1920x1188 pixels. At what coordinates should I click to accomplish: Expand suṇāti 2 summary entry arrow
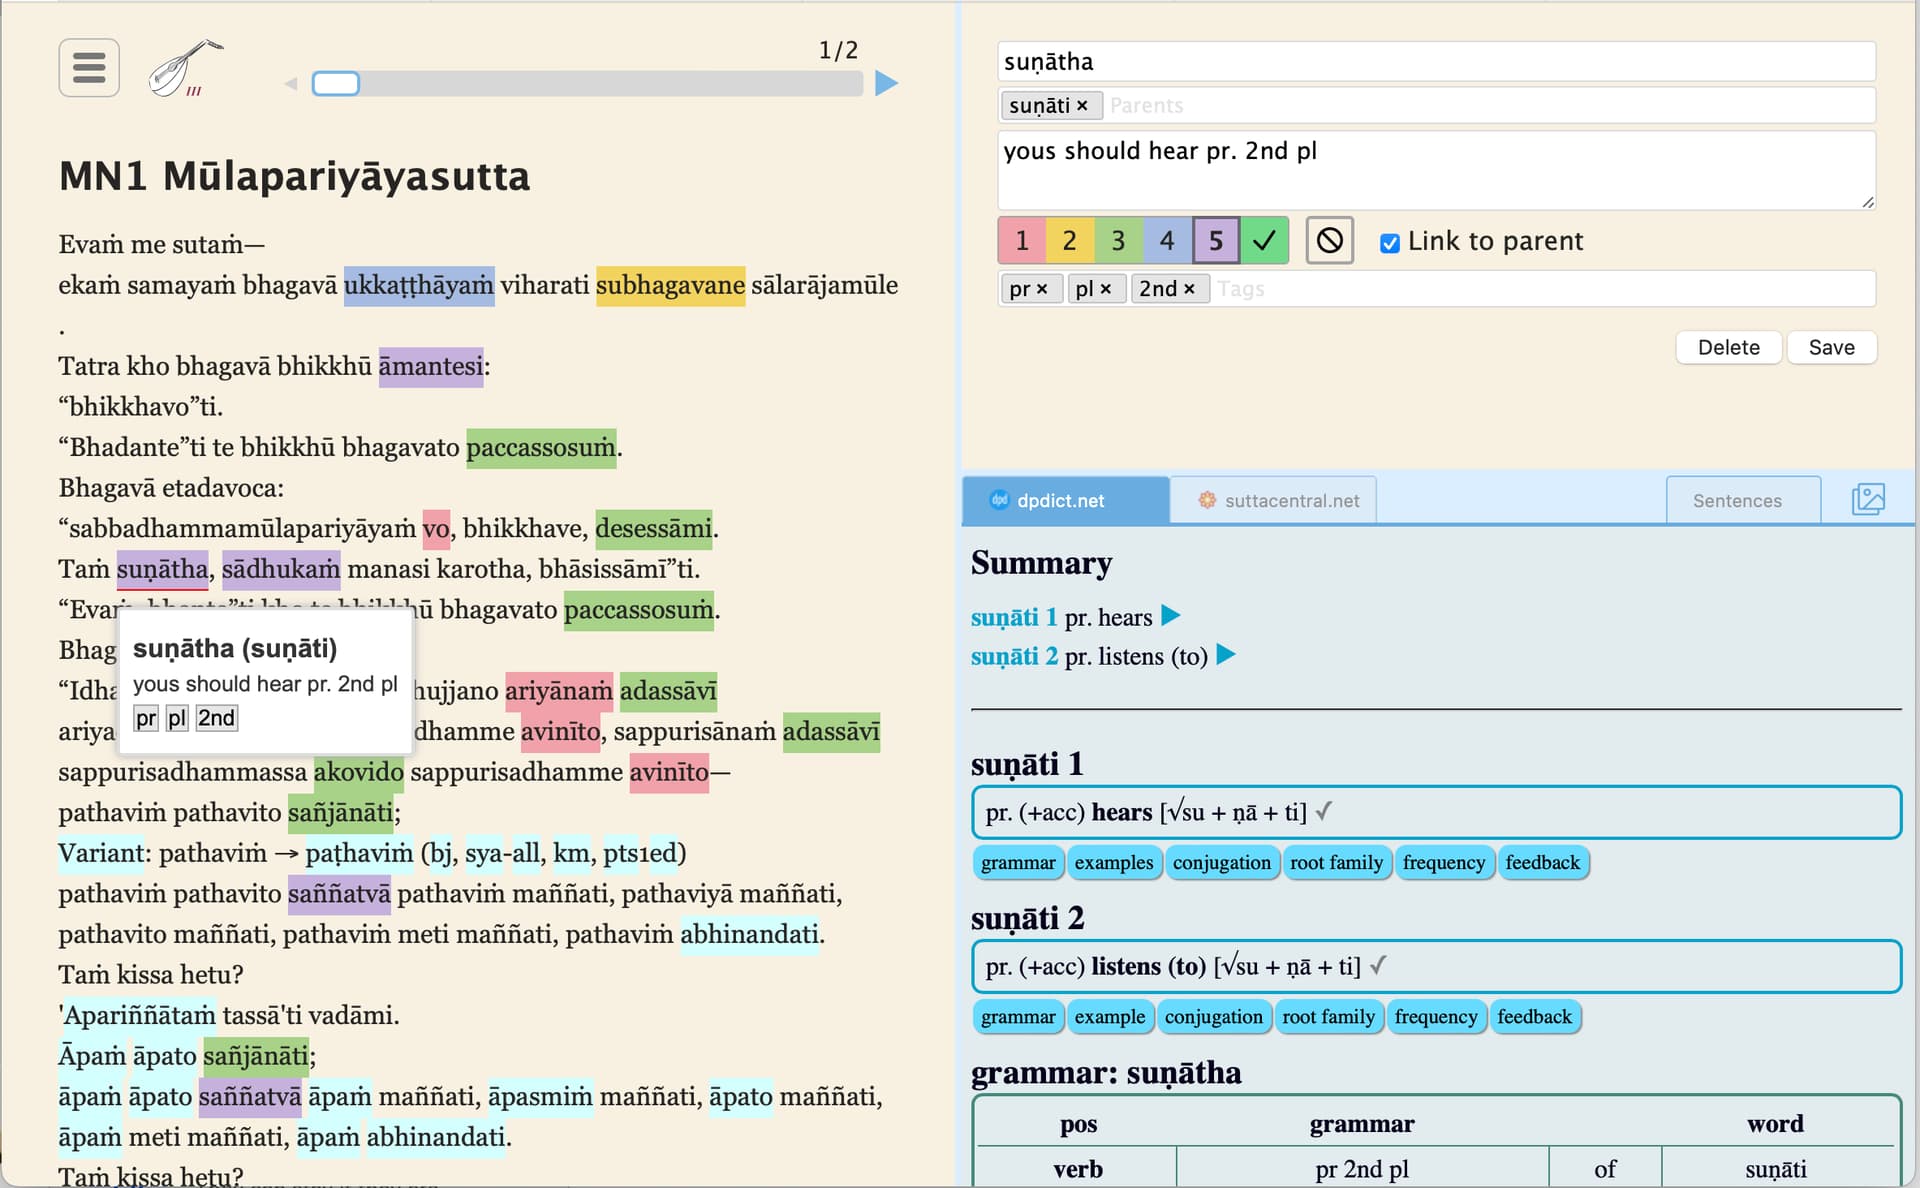1226,655
